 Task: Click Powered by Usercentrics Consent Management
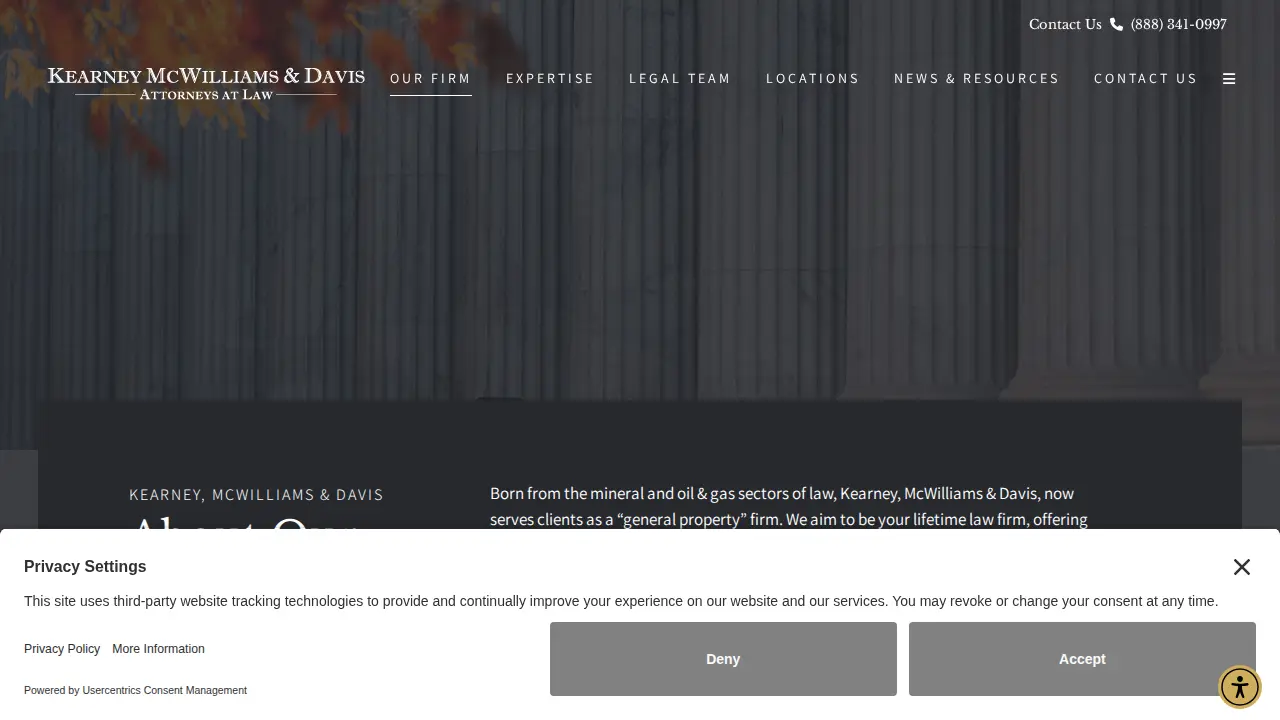[x=135, y=690]
